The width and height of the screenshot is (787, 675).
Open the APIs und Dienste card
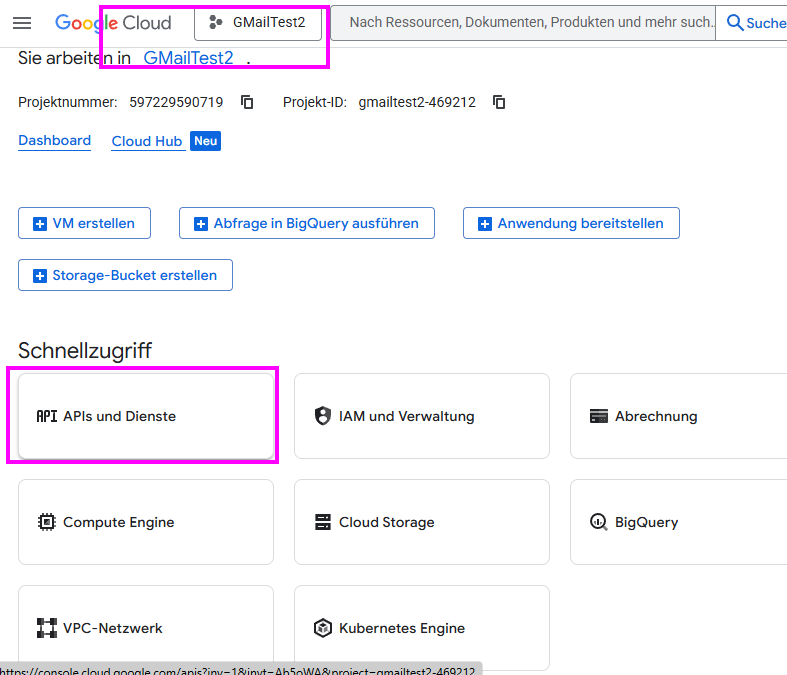(x=146, y=416)
